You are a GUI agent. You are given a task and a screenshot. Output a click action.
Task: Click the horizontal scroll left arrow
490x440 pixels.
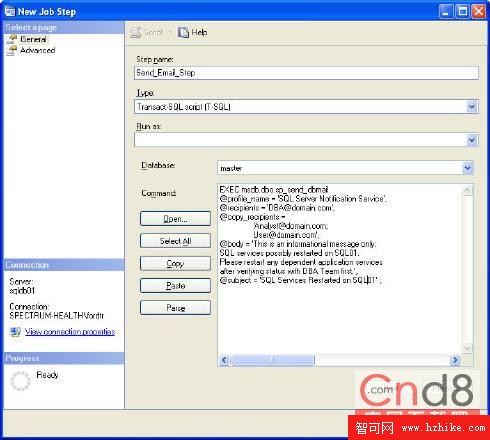[x=224, y=360]
